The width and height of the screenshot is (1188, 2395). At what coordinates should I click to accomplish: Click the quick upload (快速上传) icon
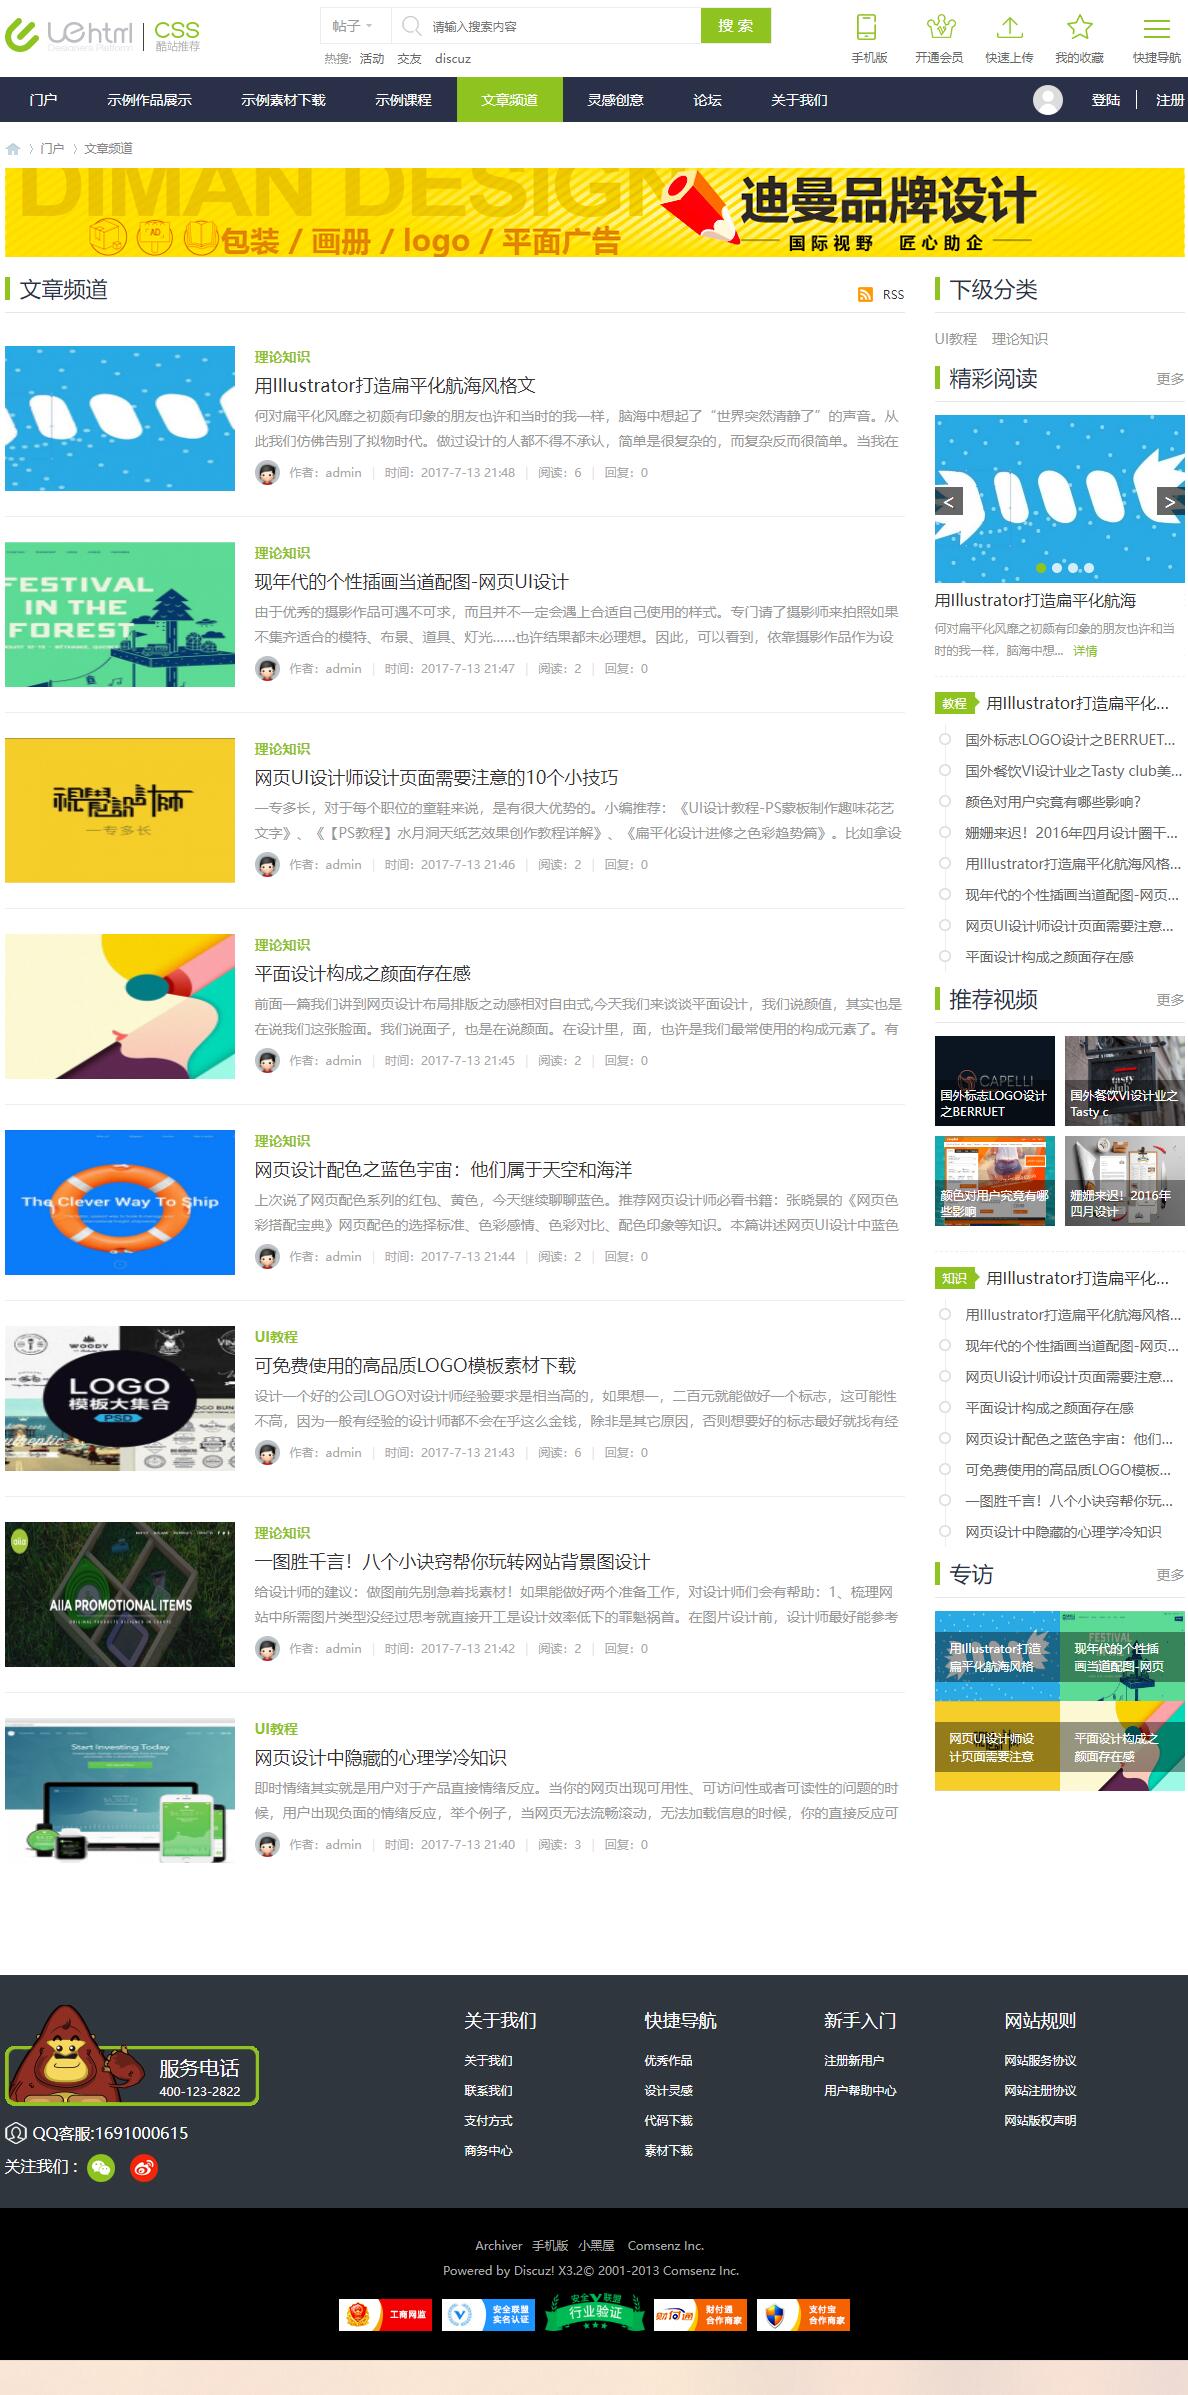[x=1009, y=28]
